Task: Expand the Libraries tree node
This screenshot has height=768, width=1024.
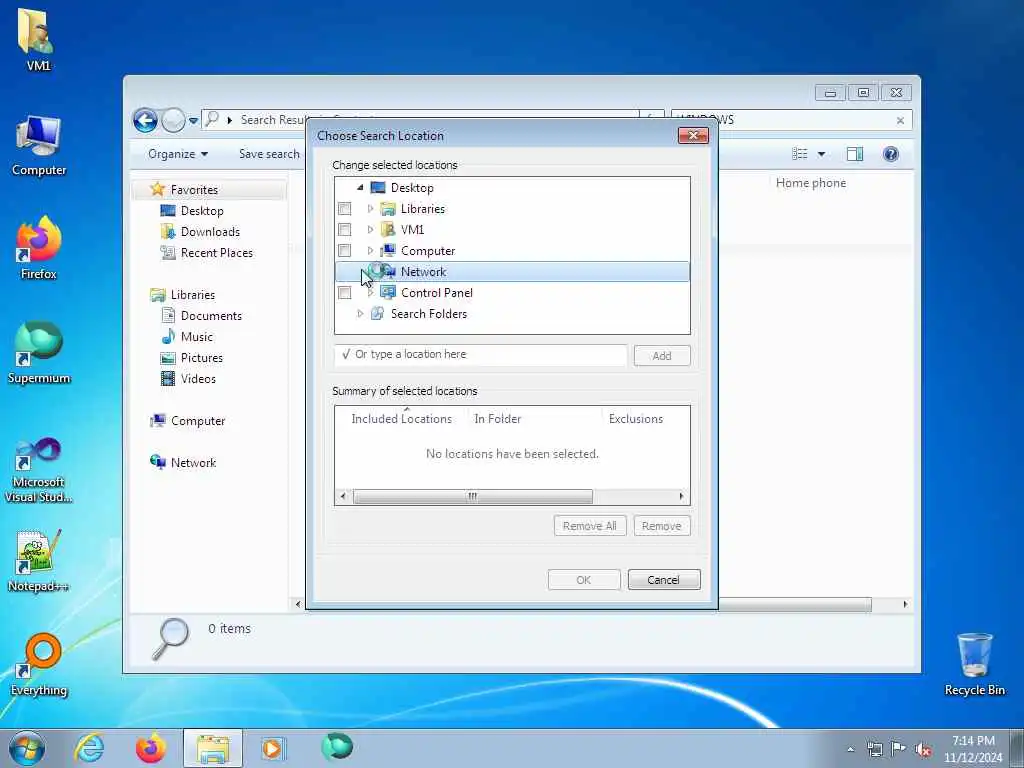Action: pos(370,209)
